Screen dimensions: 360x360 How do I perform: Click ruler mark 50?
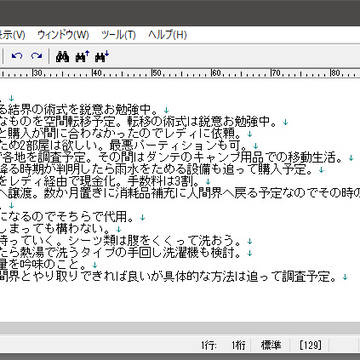157,73
